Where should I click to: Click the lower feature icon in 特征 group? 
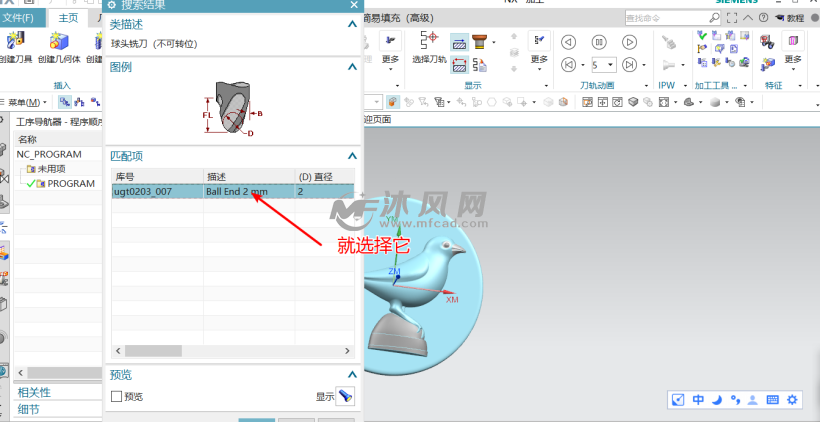tap(768, 64)
